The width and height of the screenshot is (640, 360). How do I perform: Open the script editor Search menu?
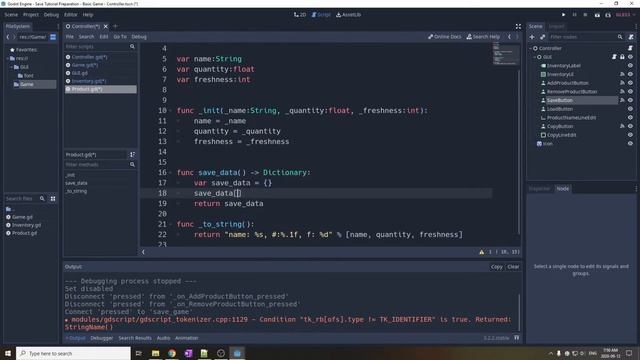[86, 37]
